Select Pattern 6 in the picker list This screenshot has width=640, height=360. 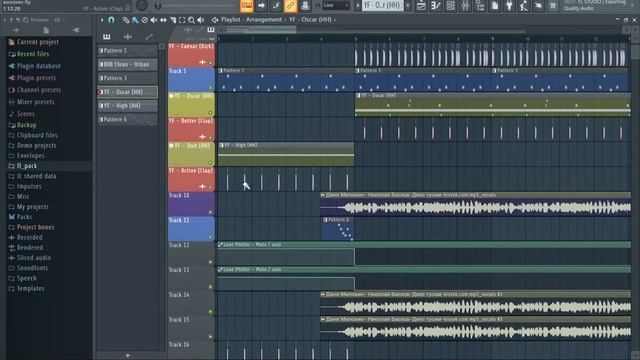click(x=127, y=120)
